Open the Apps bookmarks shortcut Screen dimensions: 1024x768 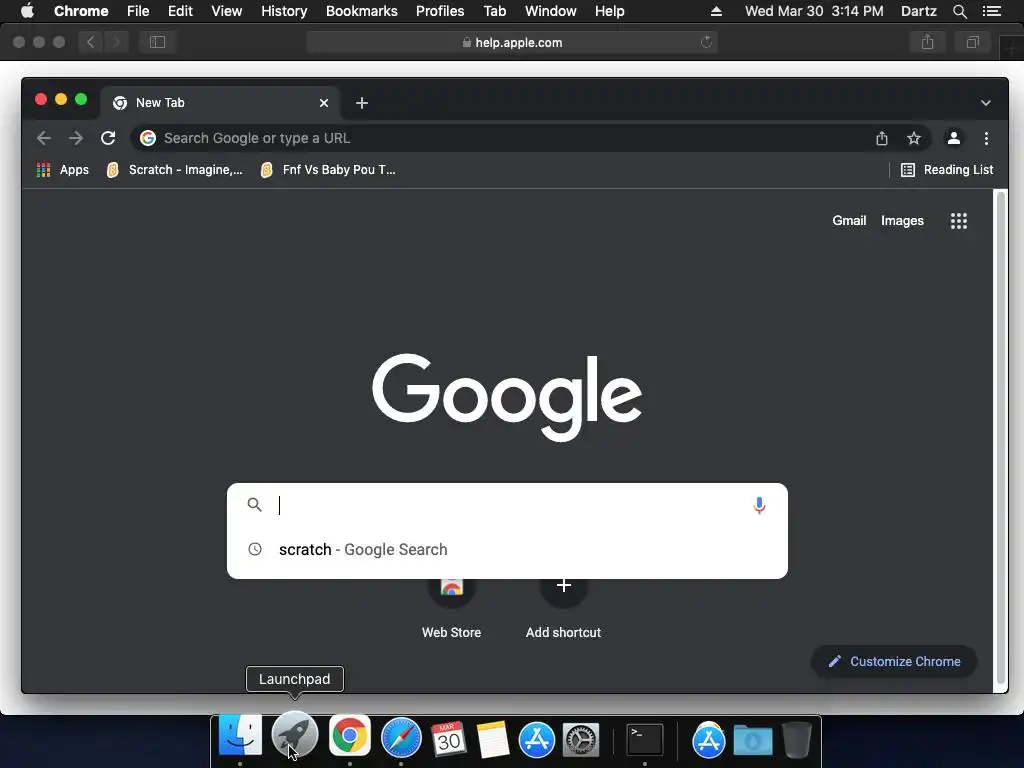pyautogui.click(x=63, y=170)
